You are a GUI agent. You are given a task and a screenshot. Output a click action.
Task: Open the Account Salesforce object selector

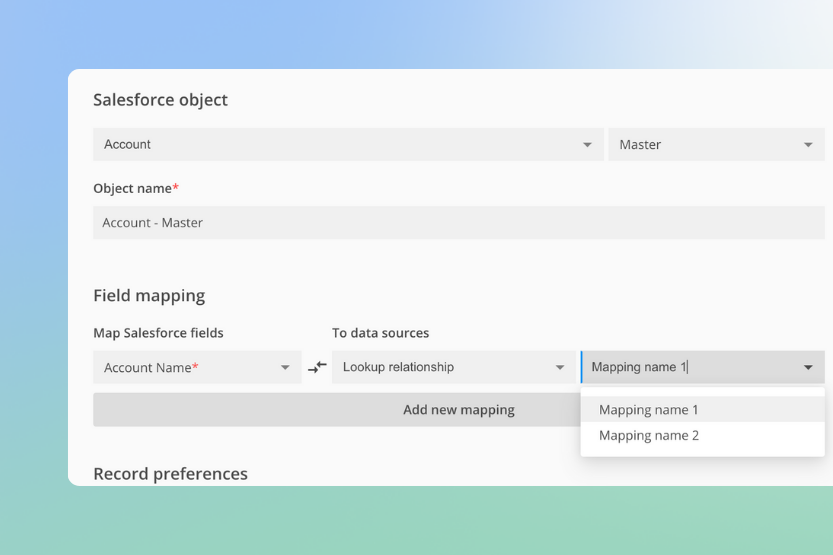pyautogui.click(x=340, y=145)
